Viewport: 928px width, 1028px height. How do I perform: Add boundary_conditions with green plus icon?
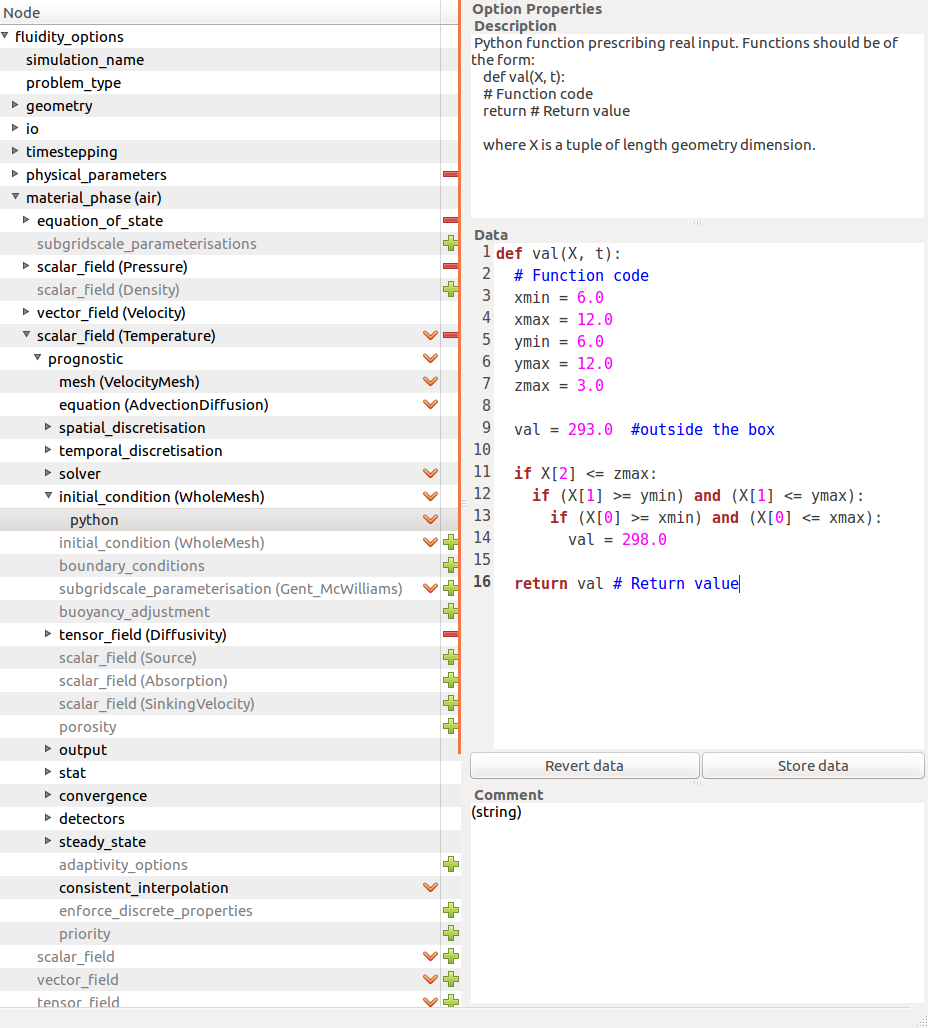pos(451,565)
